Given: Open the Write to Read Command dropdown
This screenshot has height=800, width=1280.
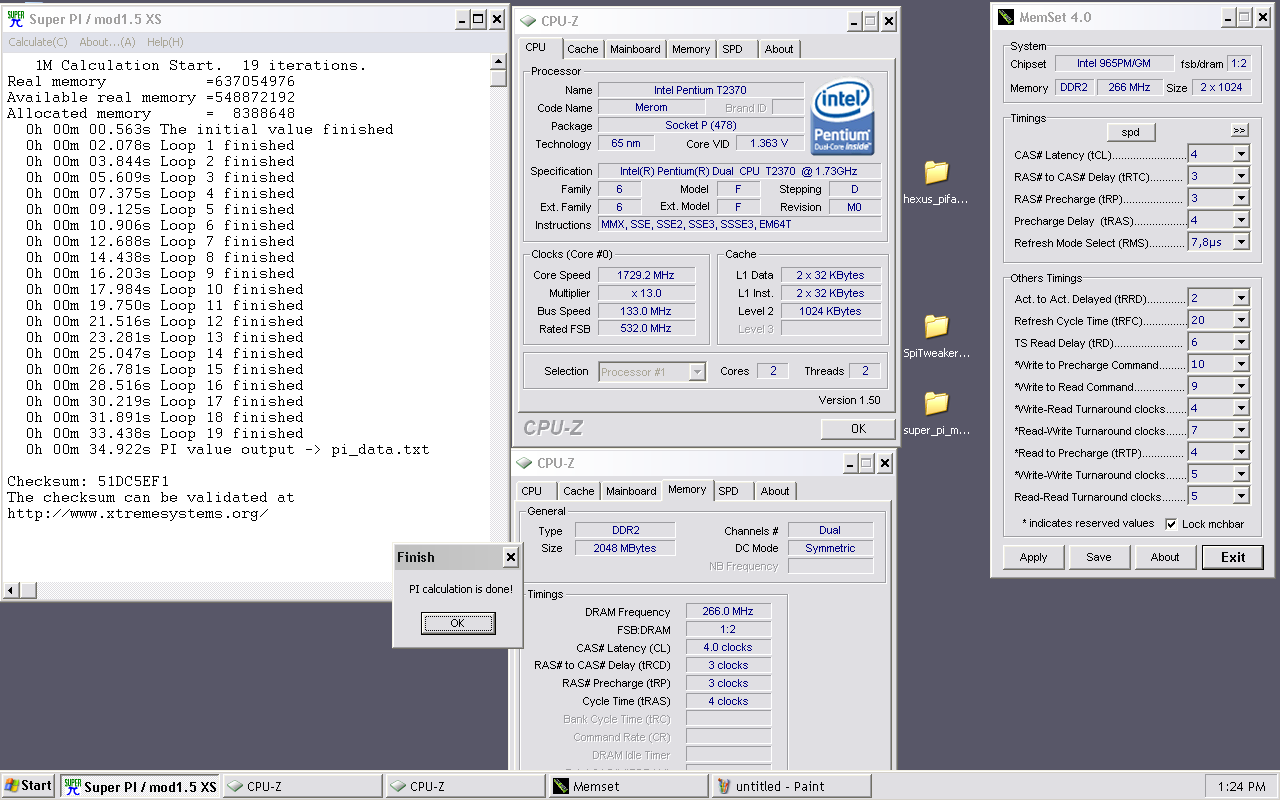Looking at the screenshot, I should 1241,387.
